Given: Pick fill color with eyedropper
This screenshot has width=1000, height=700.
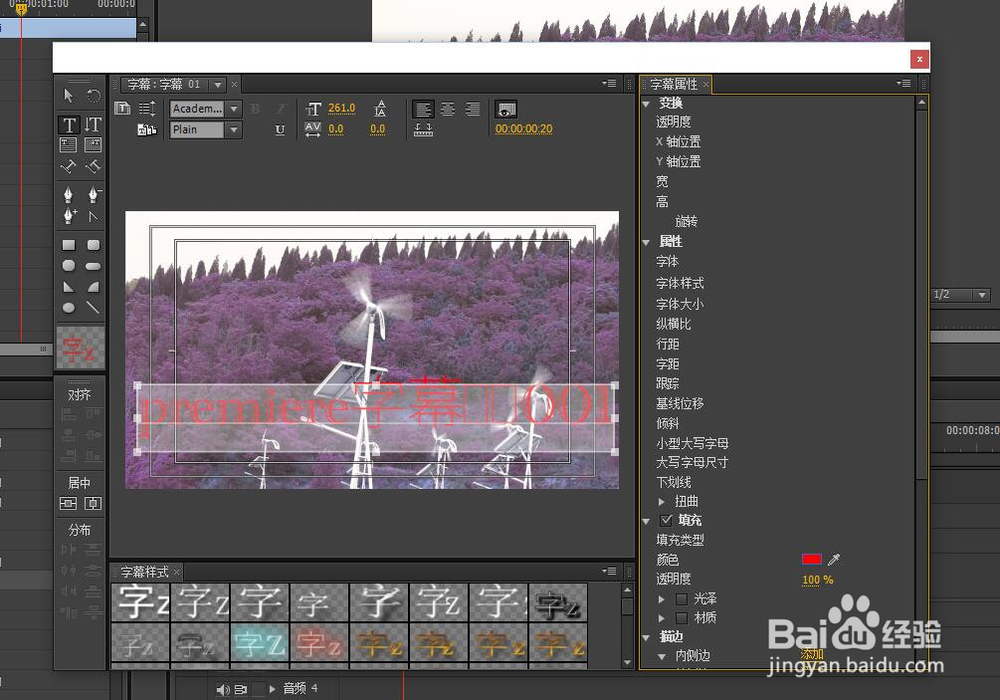Looking at the screenshot, I should 834,560.
